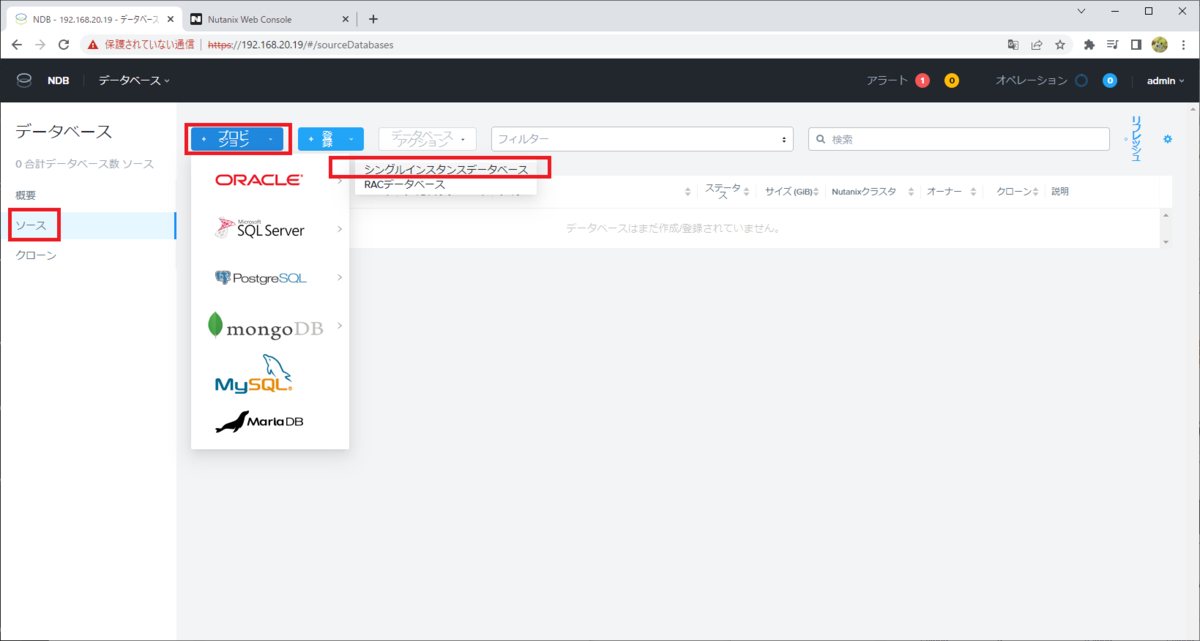The height and width of the screenshot is (641, 1200).
Task: Click the プロビジョン button
Action: click(238, 139)
